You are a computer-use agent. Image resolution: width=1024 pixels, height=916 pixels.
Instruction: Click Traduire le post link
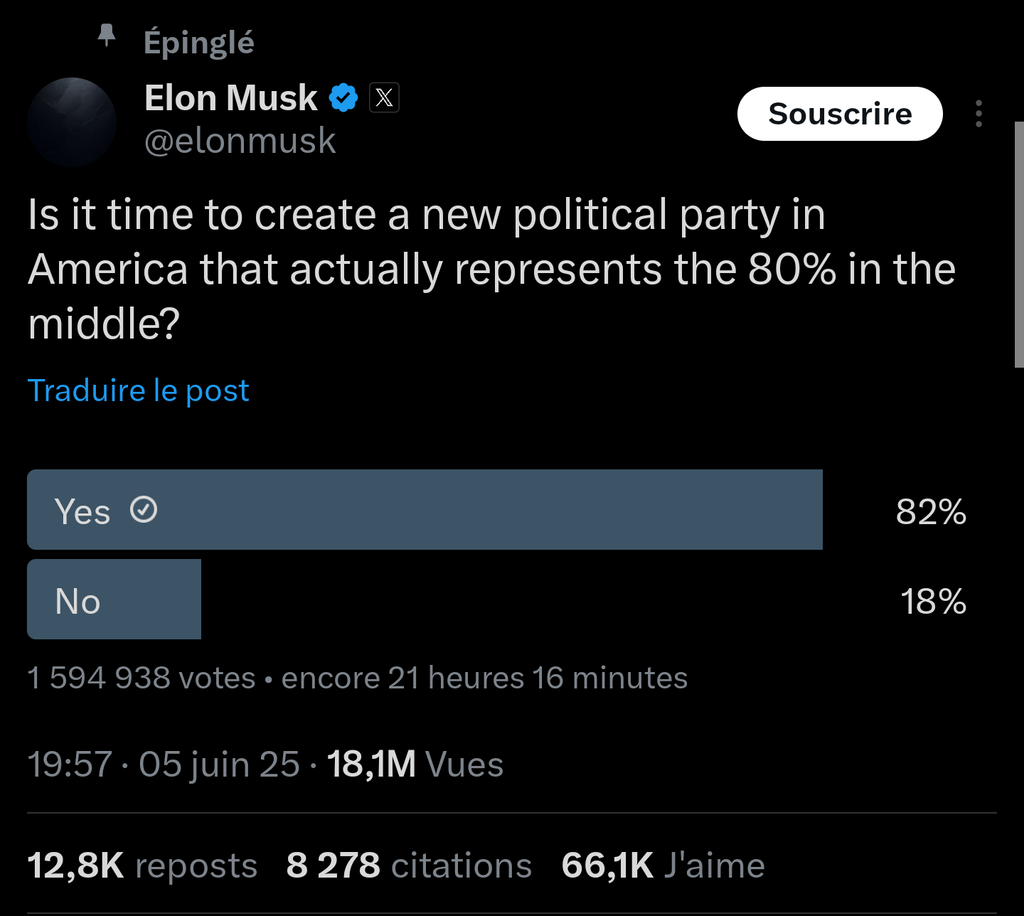click(139, 390)
